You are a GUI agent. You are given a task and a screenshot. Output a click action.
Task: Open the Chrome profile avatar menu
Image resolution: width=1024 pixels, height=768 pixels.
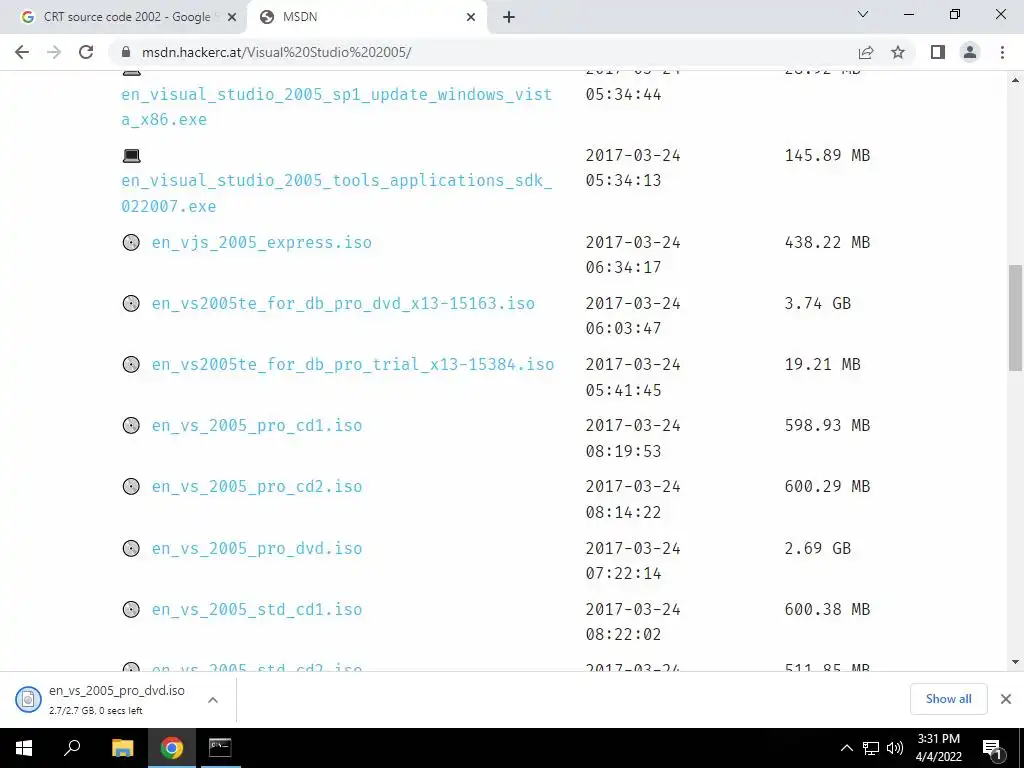[x=970, y=52]
